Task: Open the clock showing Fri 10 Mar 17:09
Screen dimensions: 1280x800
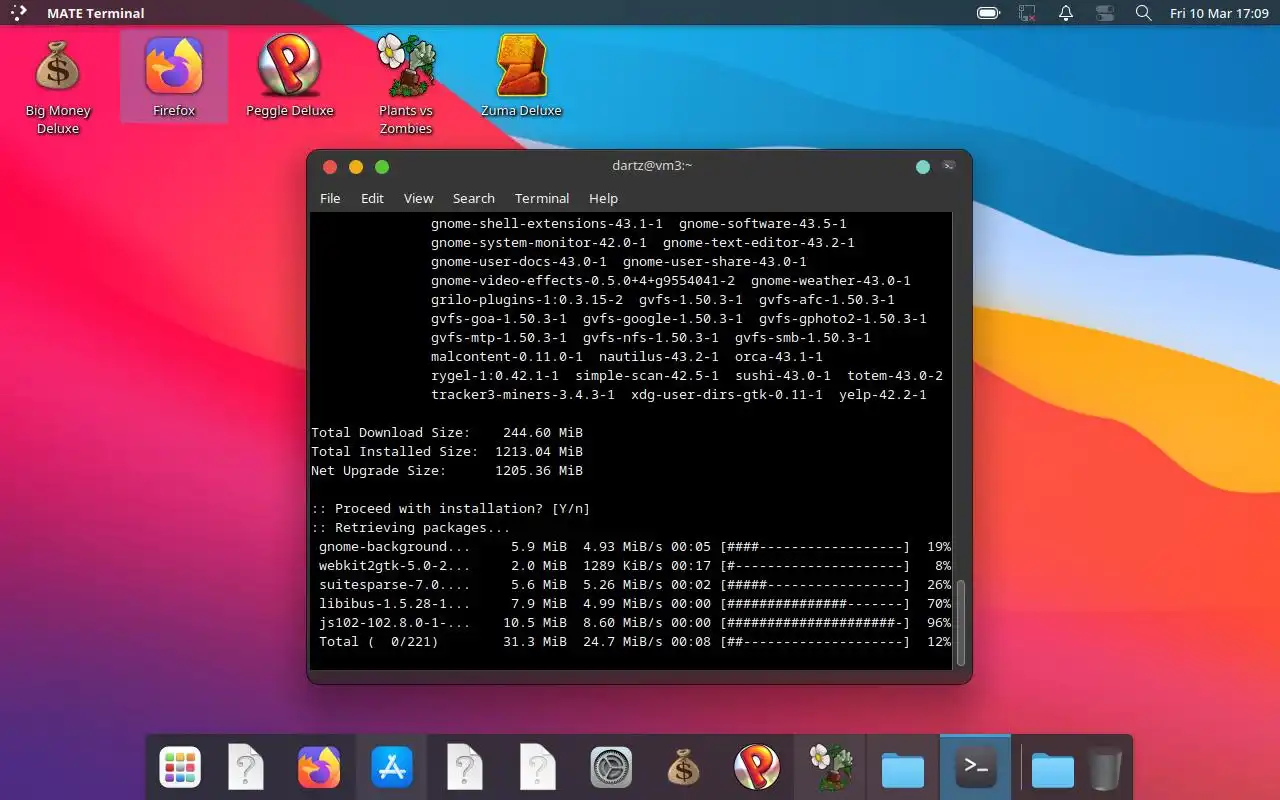Action: click(x=1219, y=13)
